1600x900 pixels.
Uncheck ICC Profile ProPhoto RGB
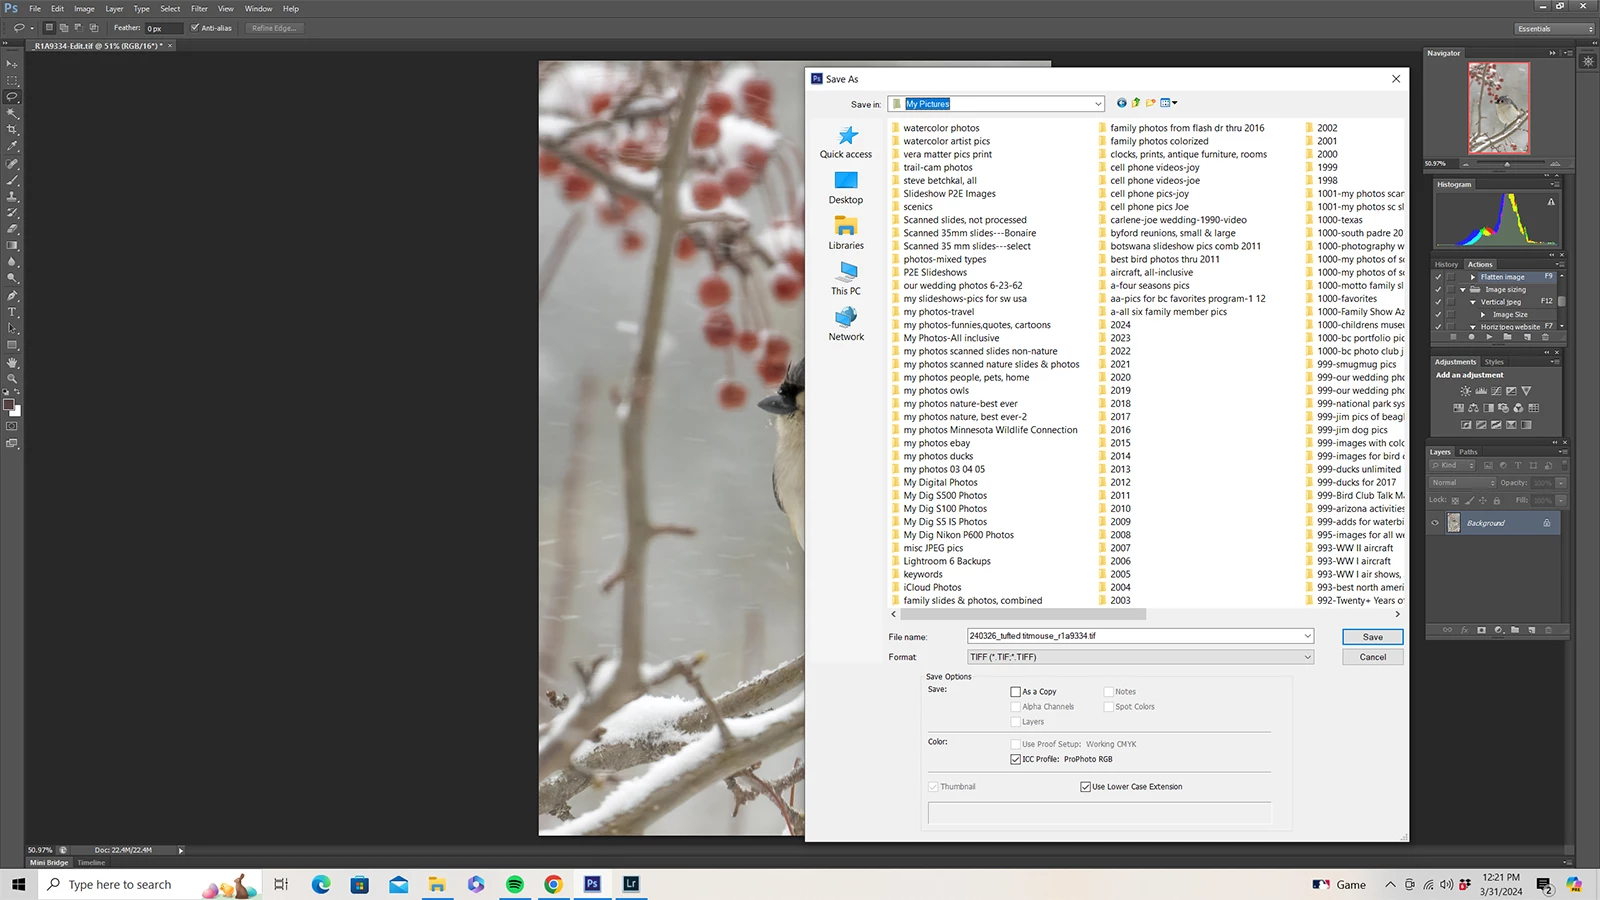tap(1016, 759)
